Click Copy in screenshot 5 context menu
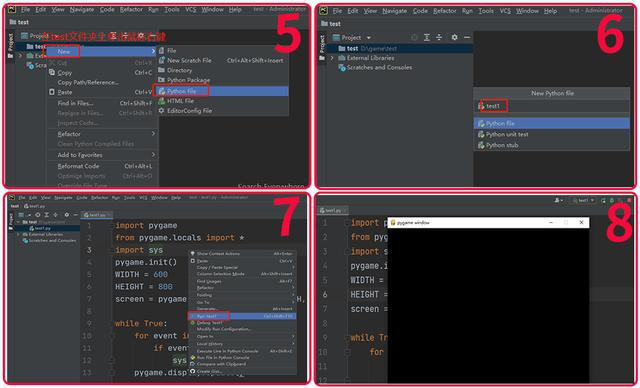Image resolution: width=640 pixels, height=388 pixels. point(101,73)
